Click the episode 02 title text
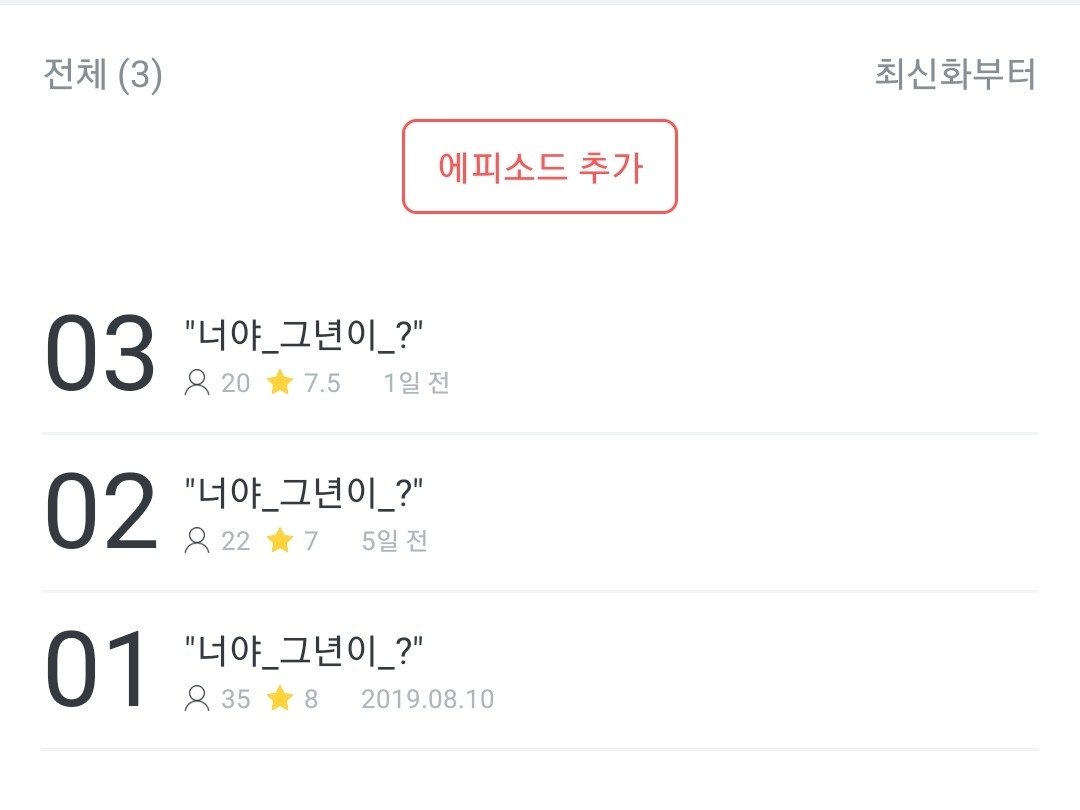 [305, 493]
